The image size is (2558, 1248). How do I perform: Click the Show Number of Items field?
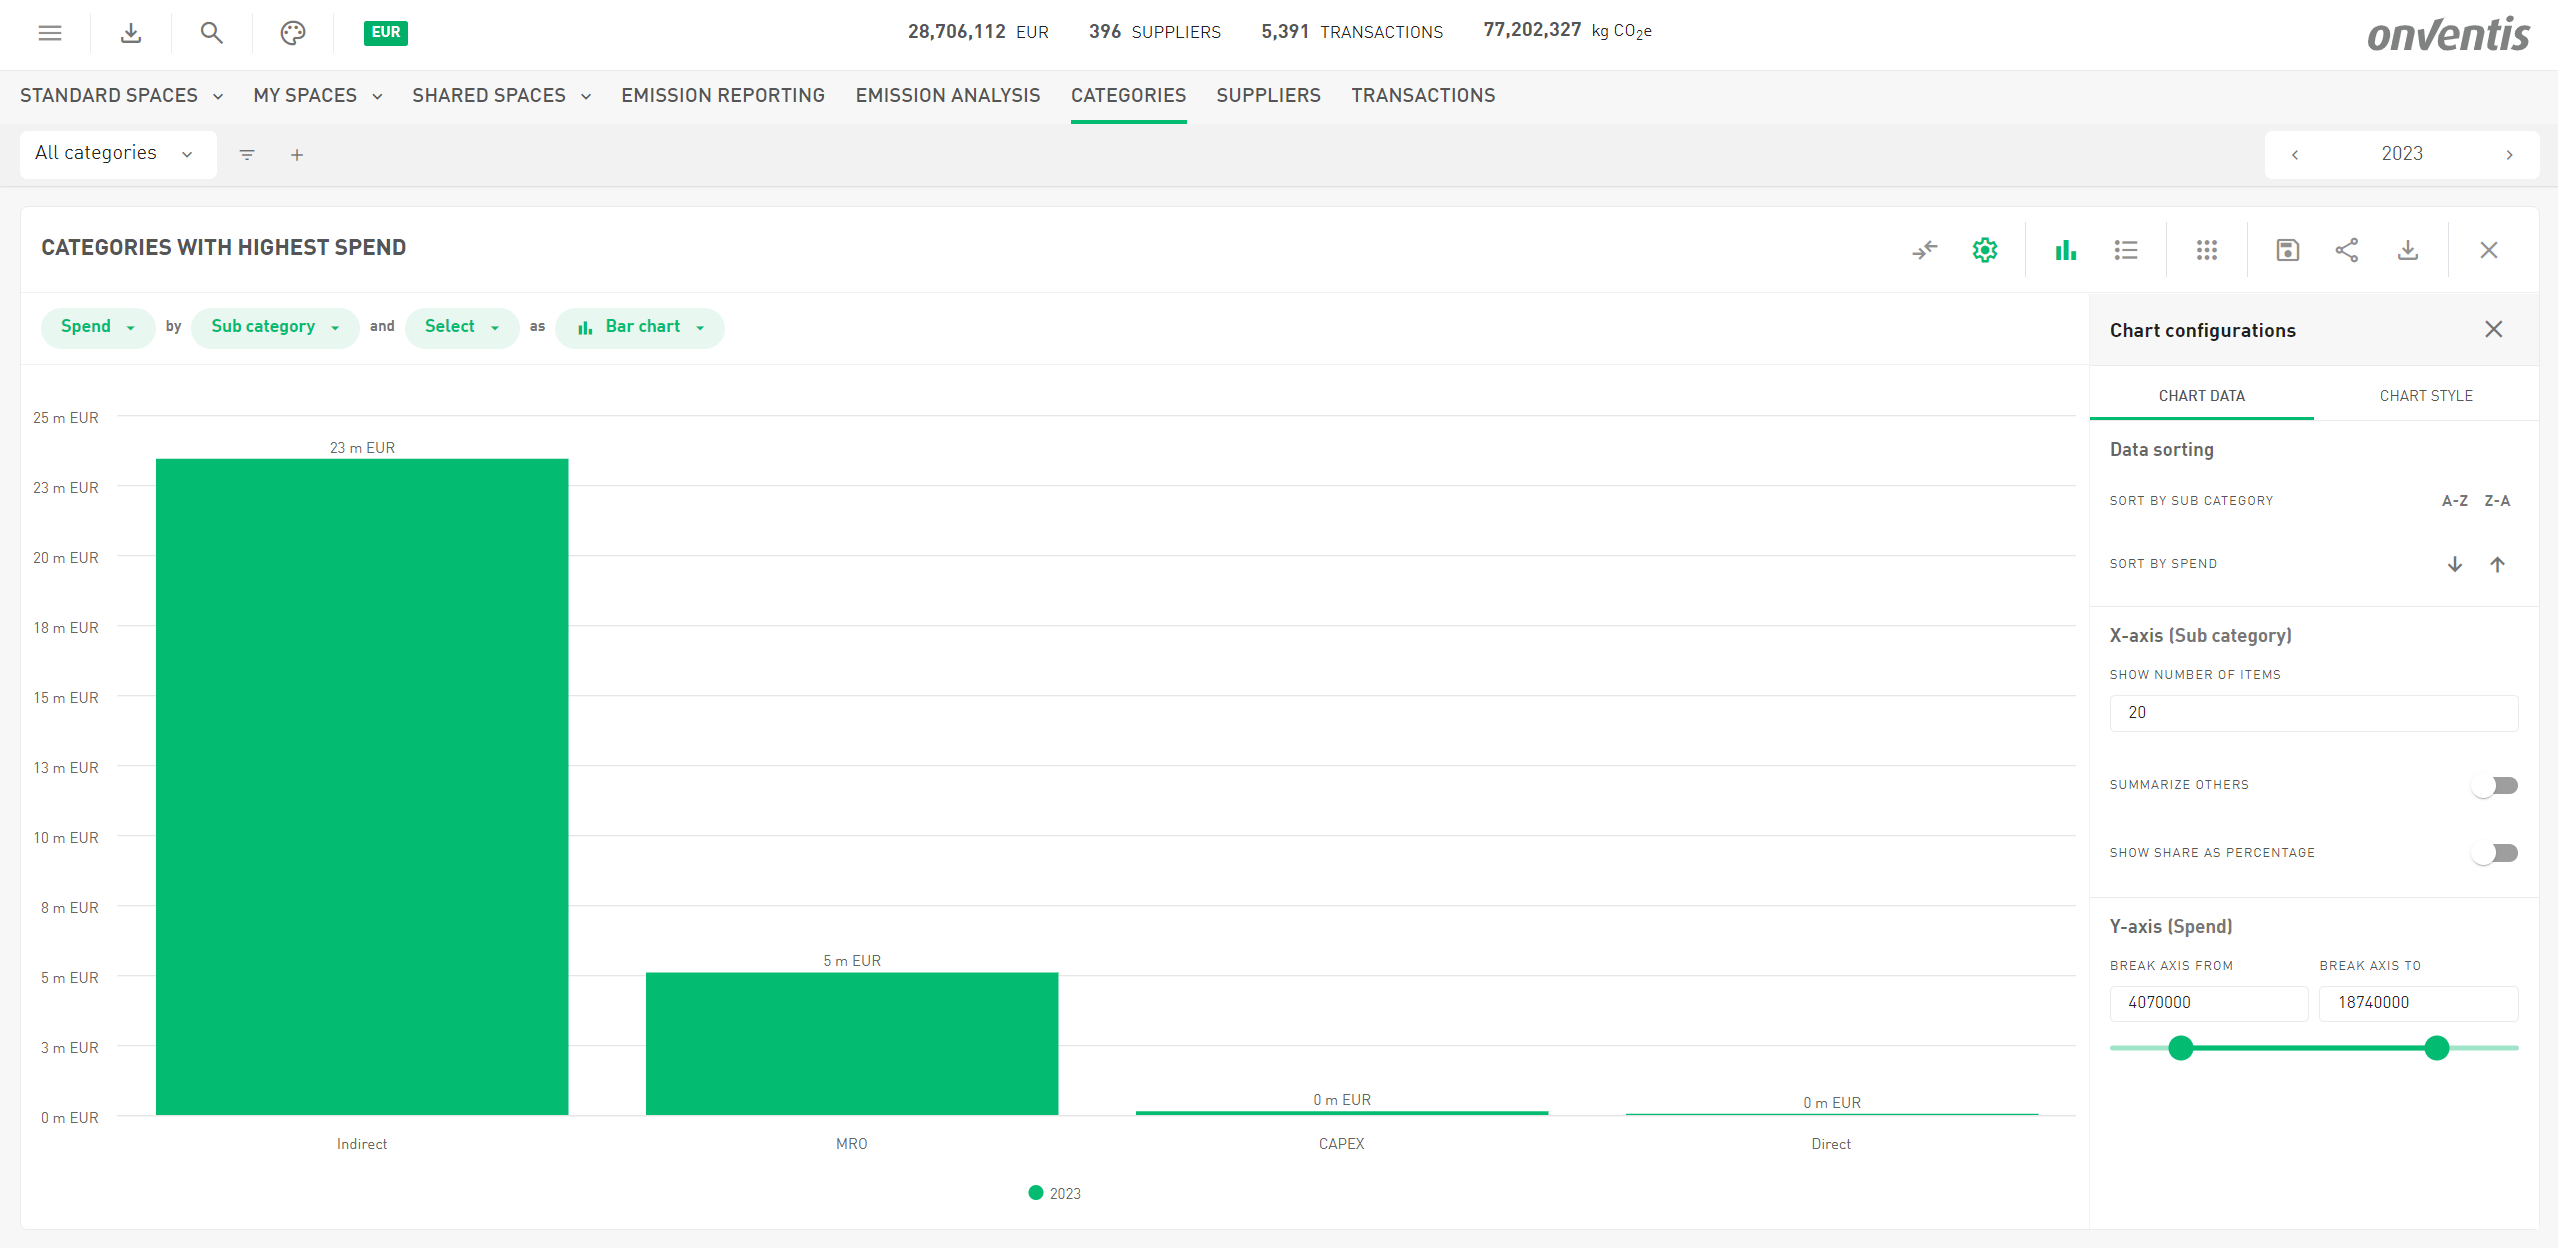2313,713
